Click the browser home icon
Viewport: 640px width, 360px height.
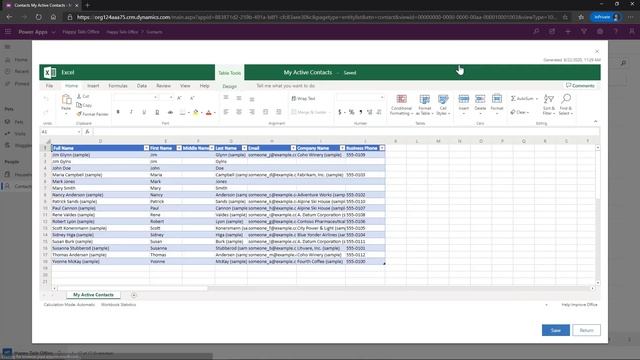[x=53, y=17]
